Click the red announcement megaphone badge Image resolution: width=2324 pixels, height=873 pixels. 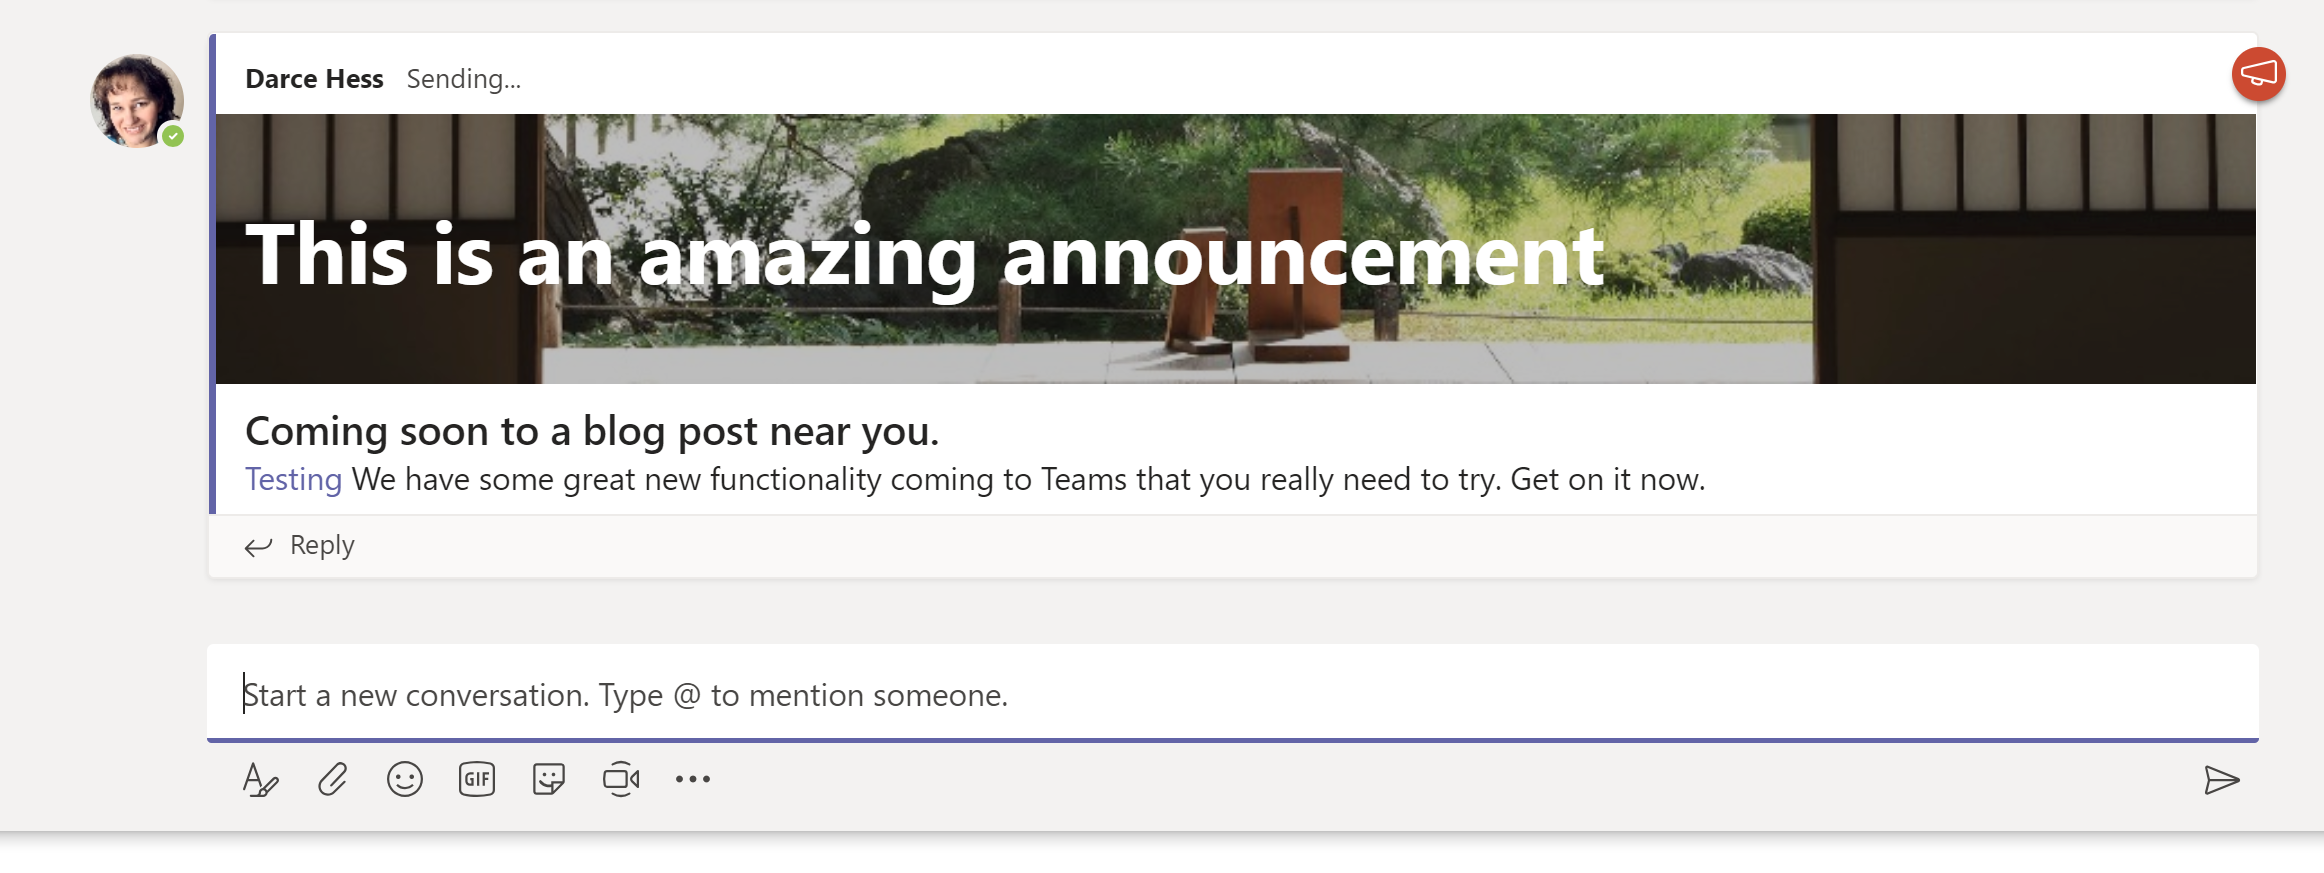pos(2259,74)
